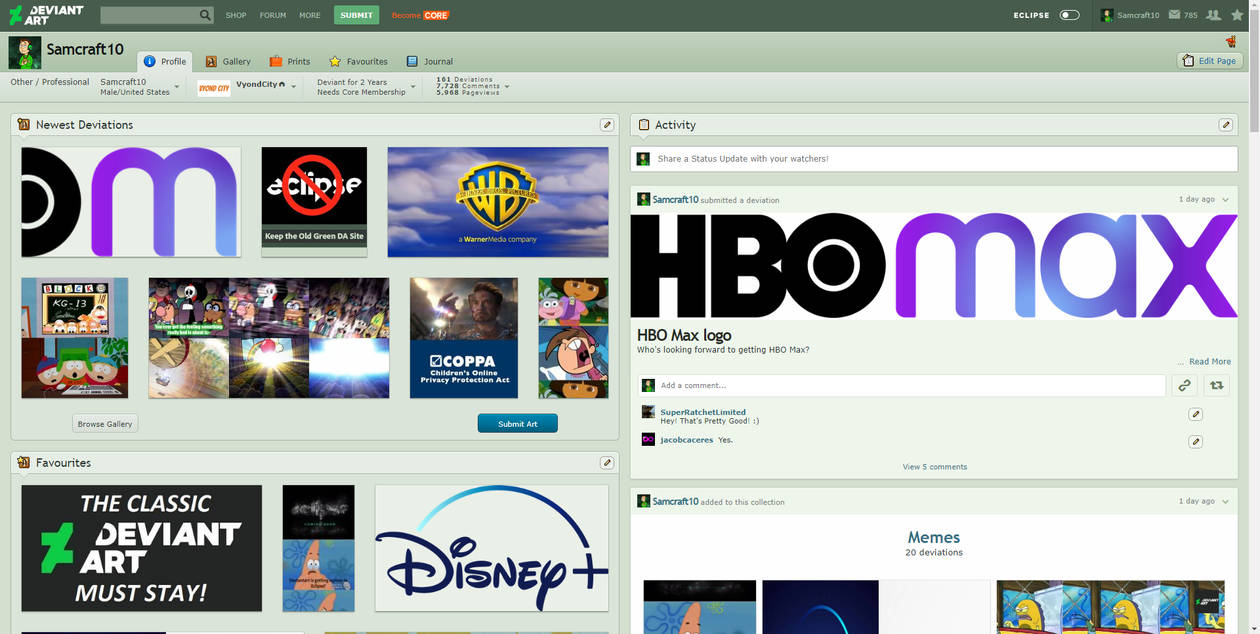The image size is (1260, 634).
Task: Click the Activity clipboard header icon
Action: coord(644,125)
